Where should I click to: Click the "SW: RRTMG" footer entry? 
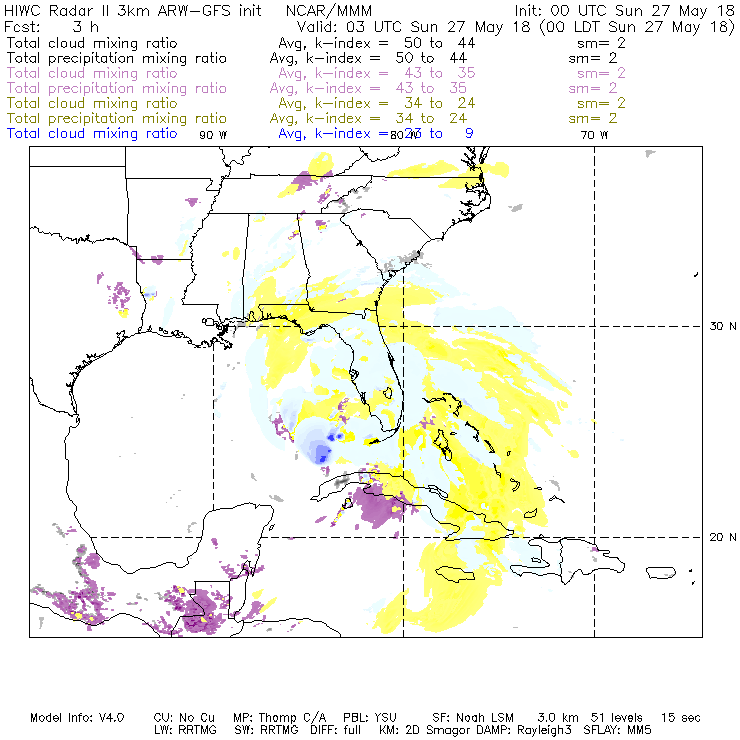coord(266,730)
